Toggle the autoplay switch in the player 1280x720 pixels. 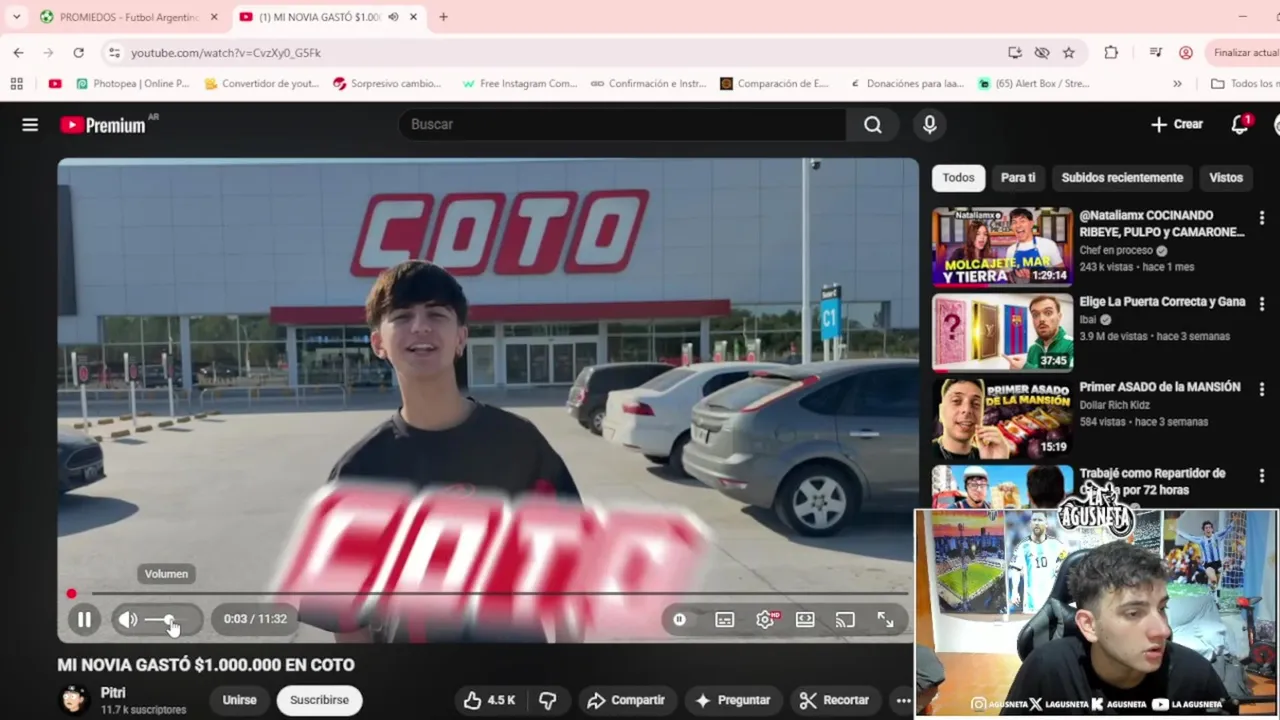coord(680,619)
